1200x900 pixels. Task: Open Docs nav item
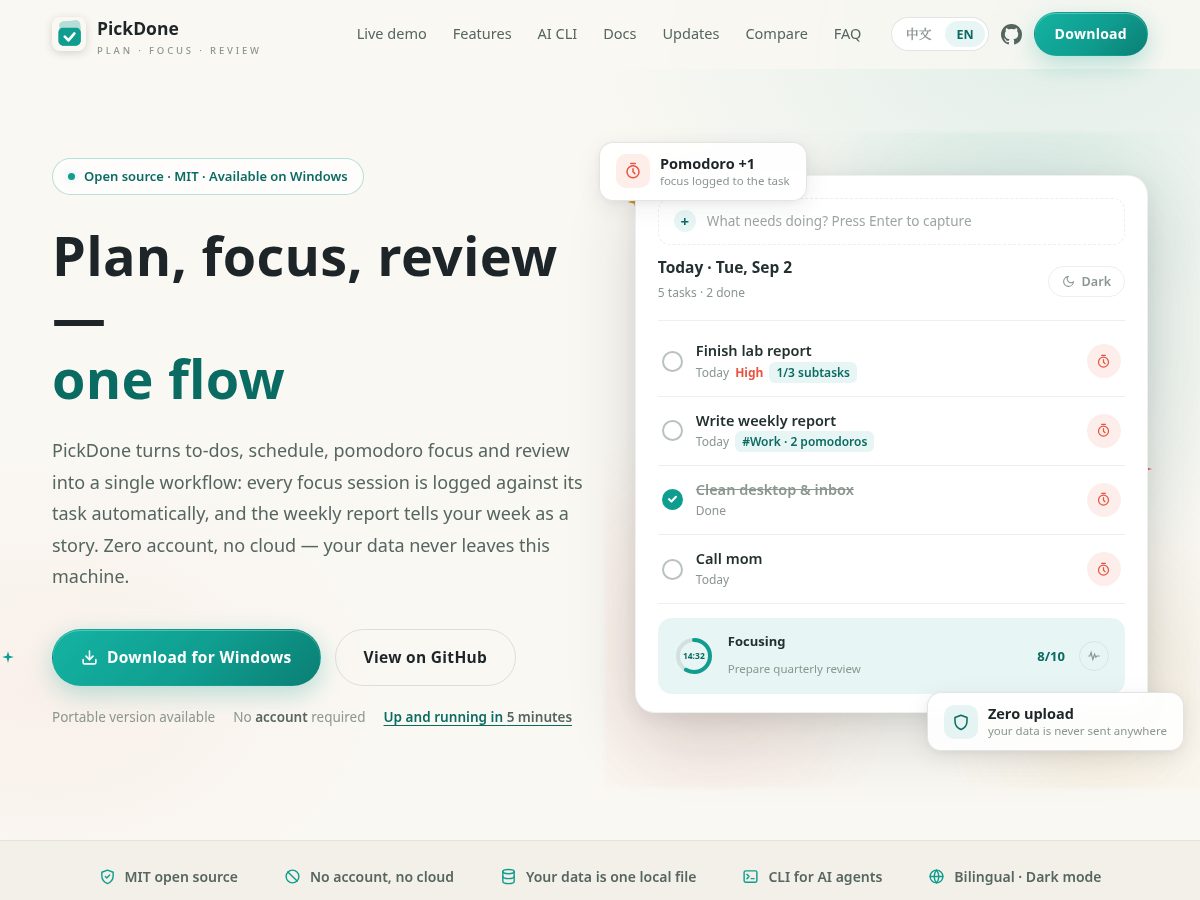point(620,34)
